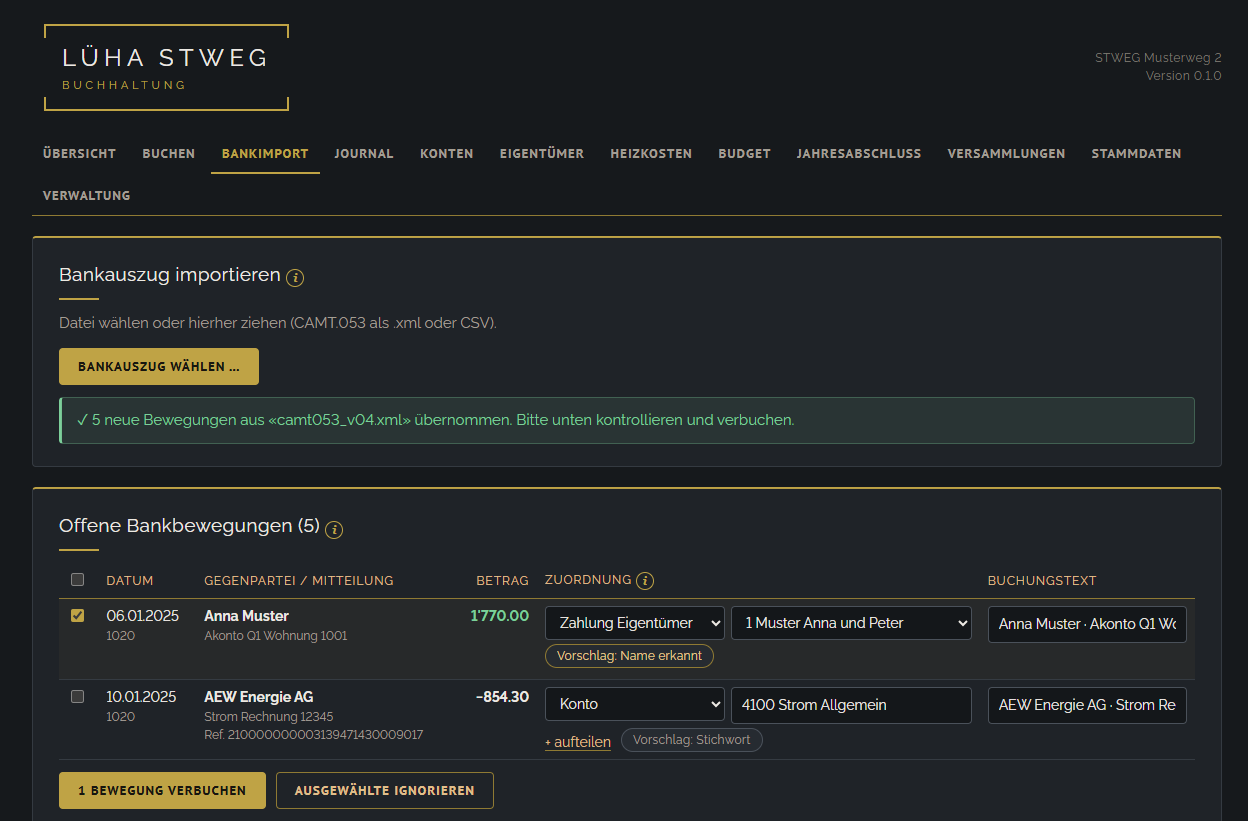Click the Akonto Q1 Wohnung 1001 message

(276, 636)
